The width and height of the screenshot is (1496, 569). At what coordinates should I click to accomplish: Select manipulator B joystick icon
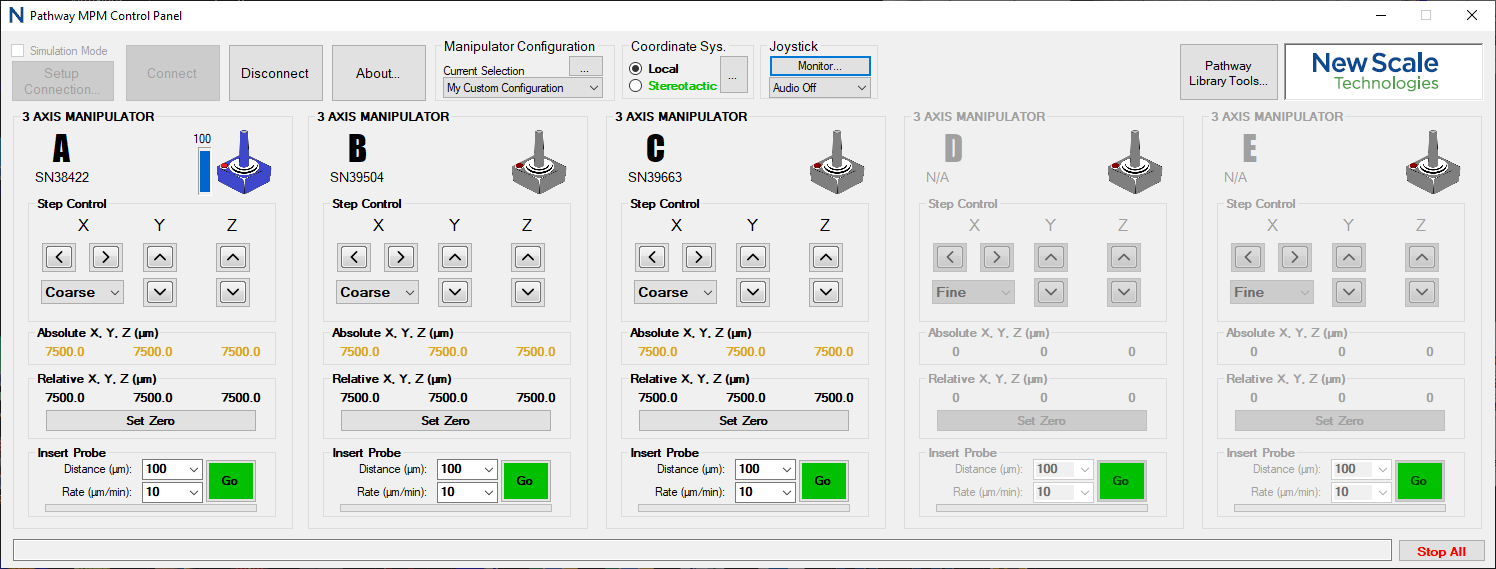click(x=540, y=161)
